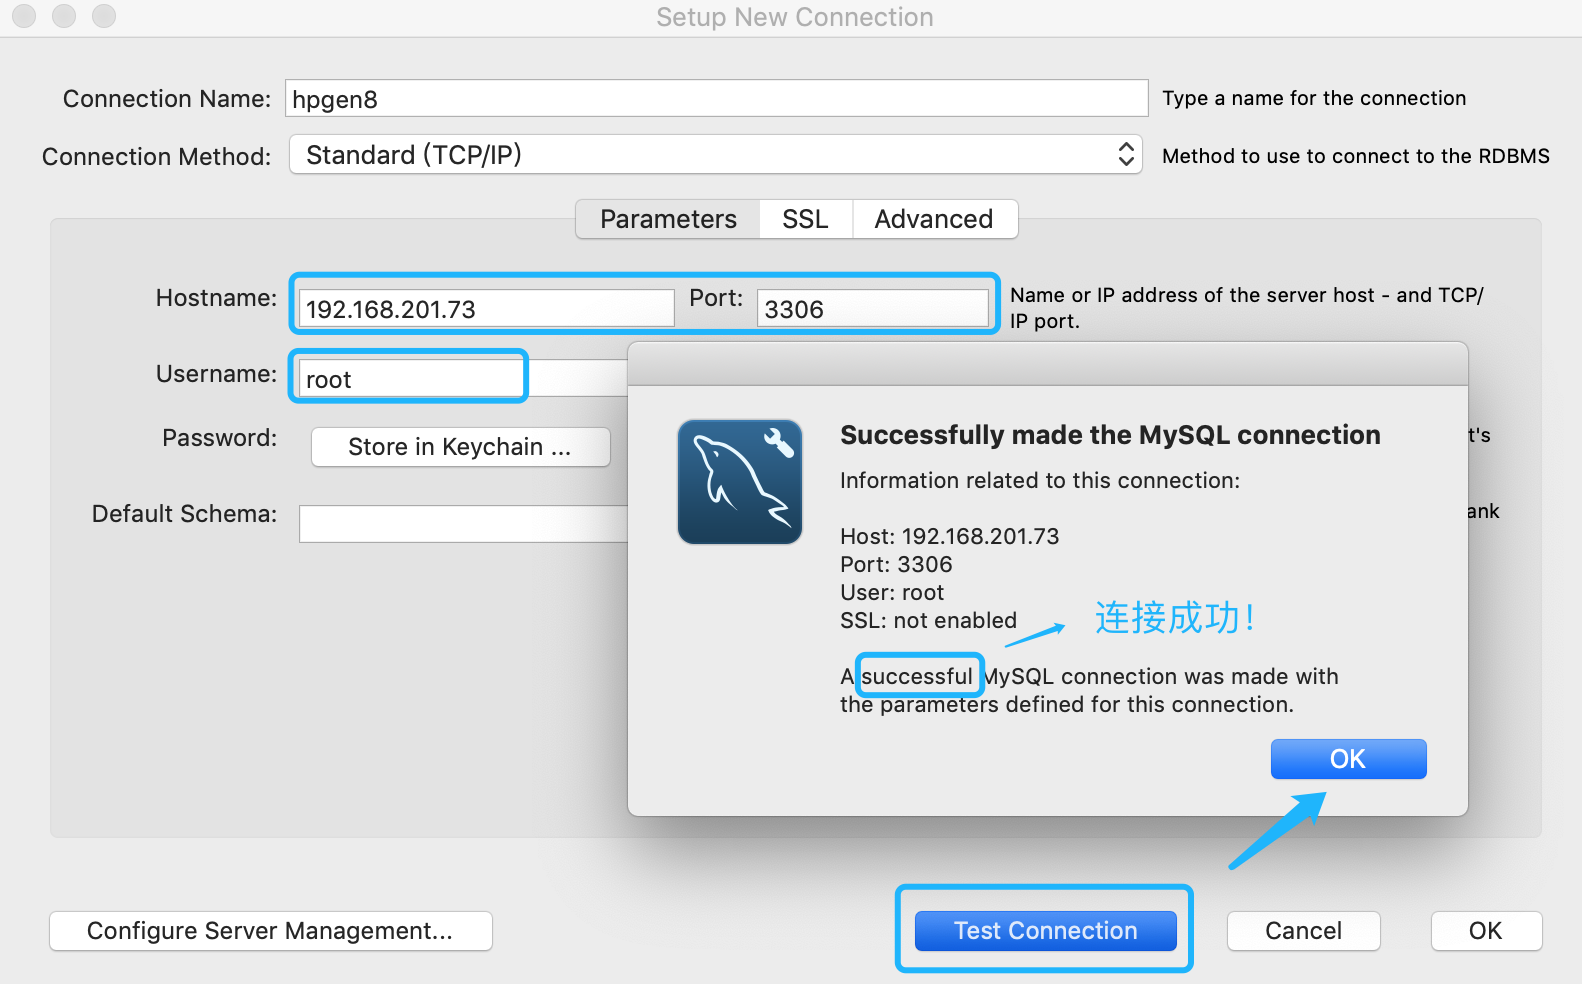Click the "Successfully made the MySQL connection" heading
This screenshot has width=1582, height=984.
click(x=1109, y=435)
